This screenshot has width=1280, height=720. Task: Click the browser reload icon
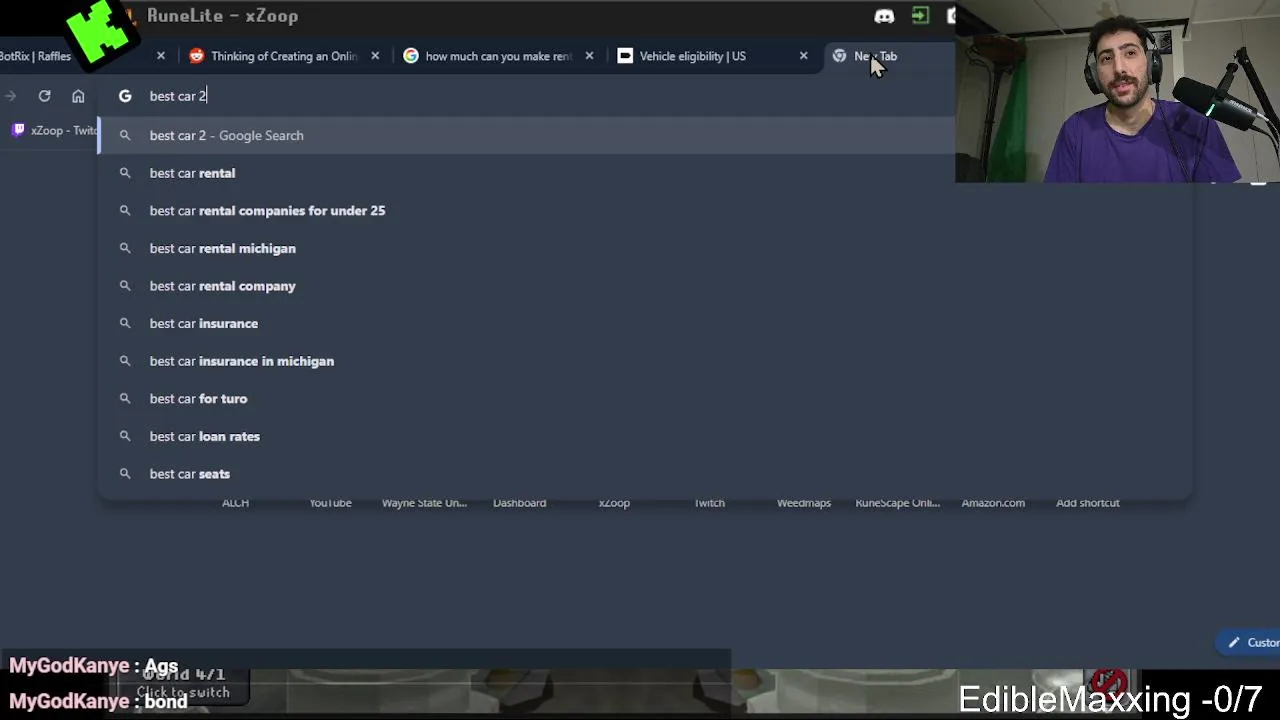44,96
